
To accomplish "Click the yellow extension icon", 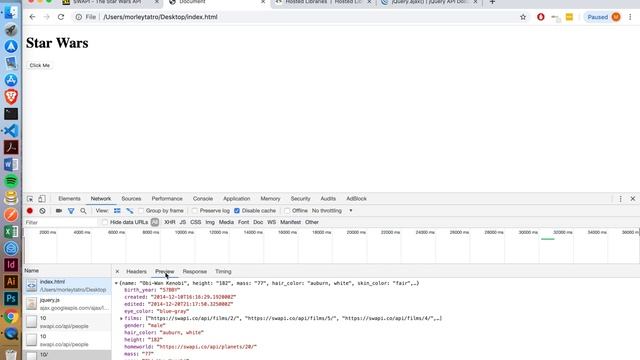I will point(569,17).
